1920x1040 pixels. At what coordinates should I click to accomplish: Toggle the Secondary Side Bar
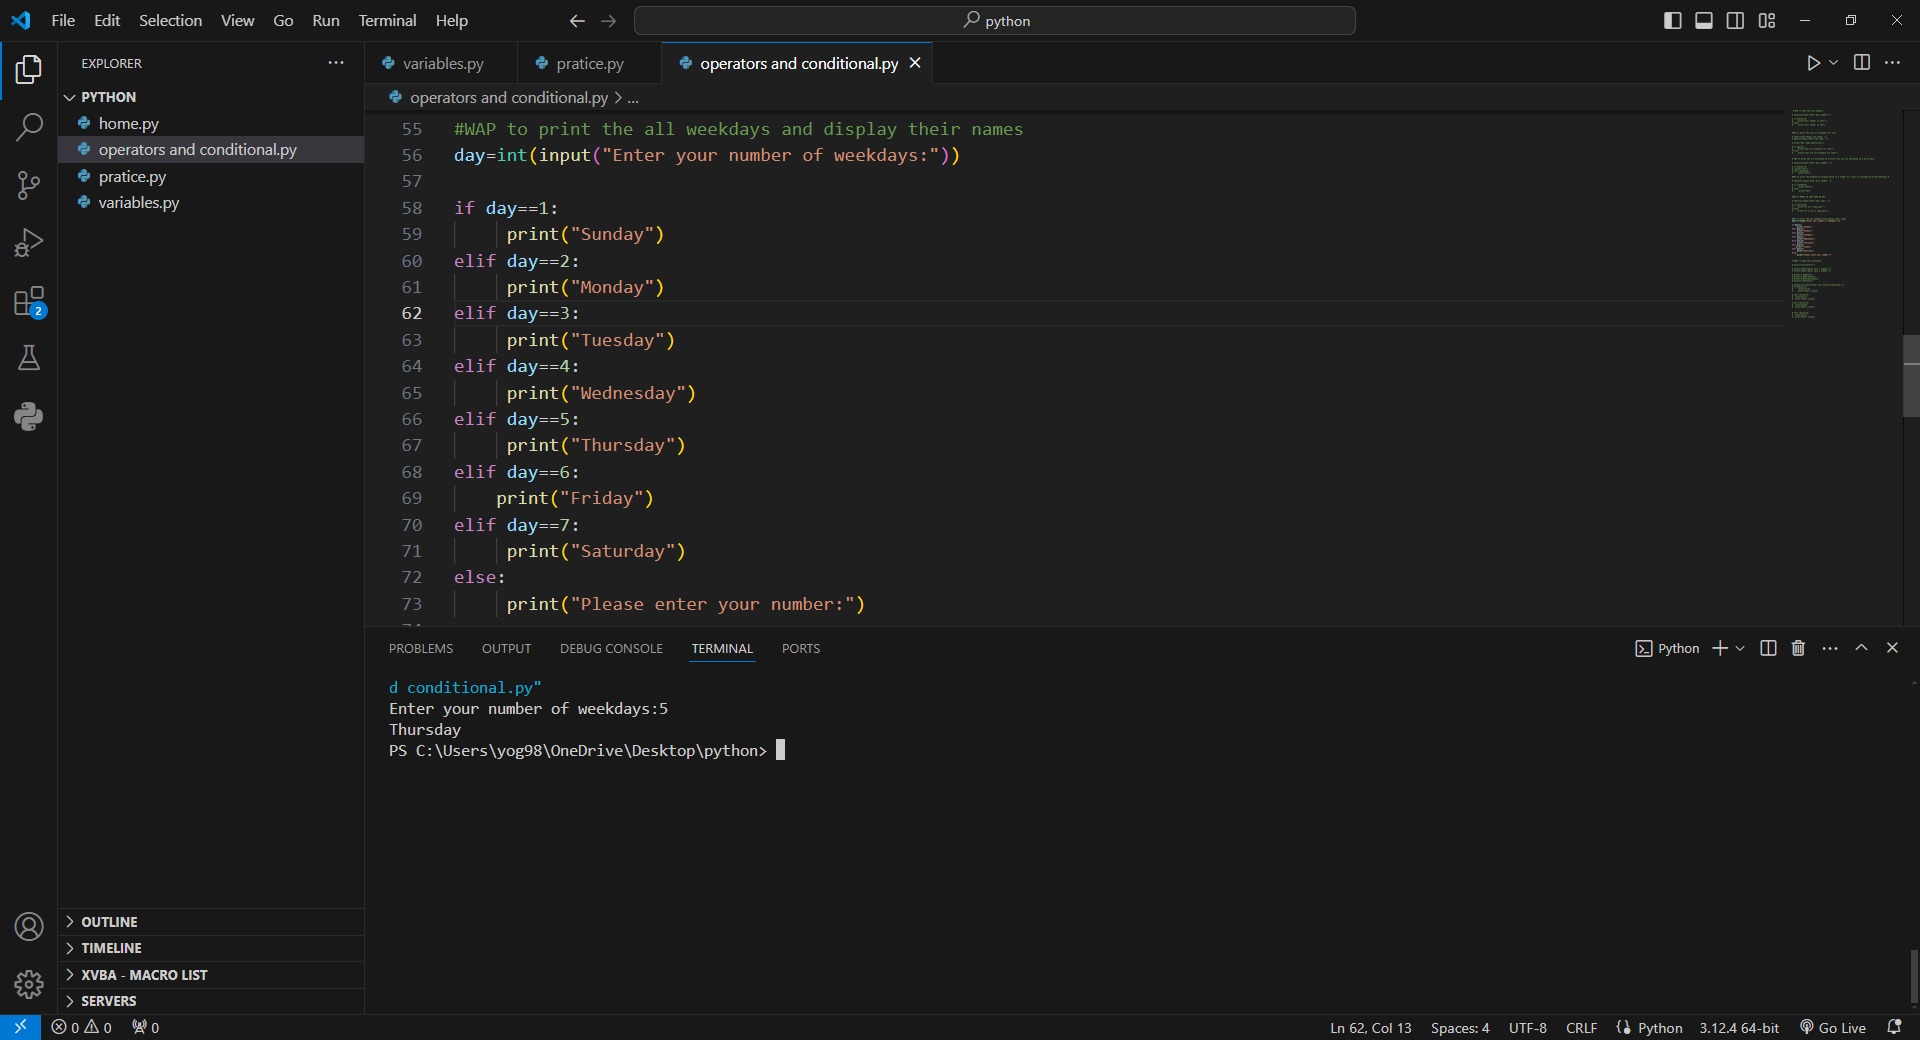[x=1735, y=20]
